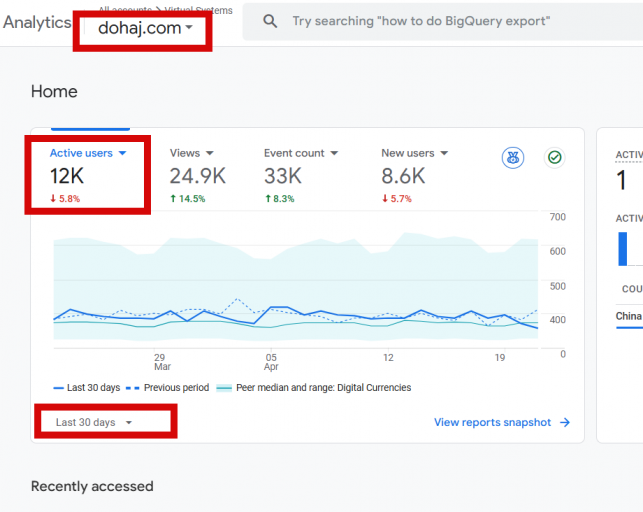Image resolution: width=643 pixels, height=512 pixels.
Task: Expand the Active users metric dropdown
Action: 122,154
